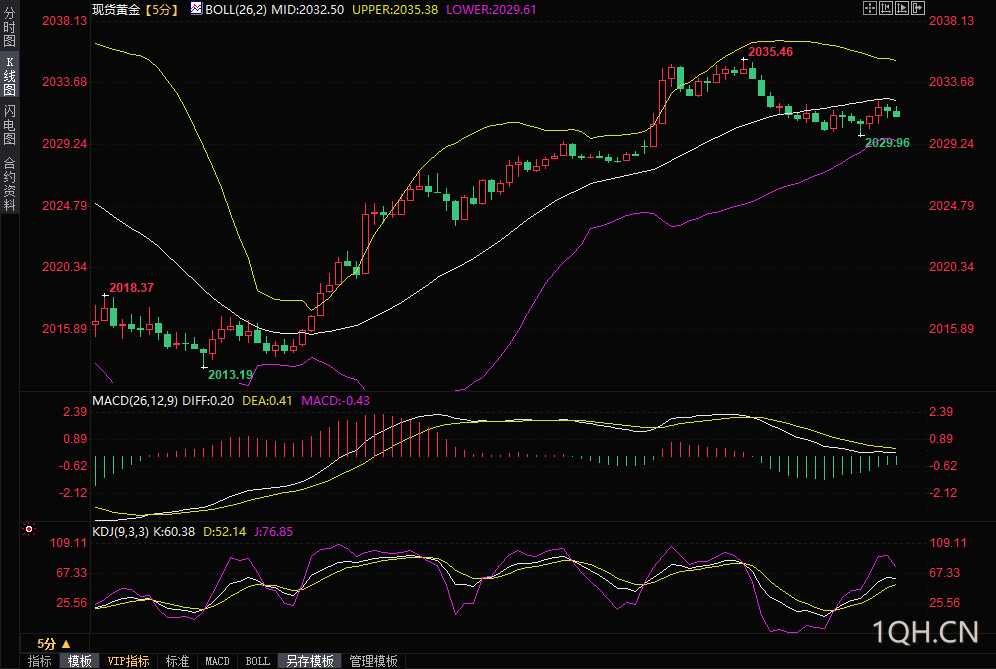Click the DIFF:0.20 value
996x669 pixels.
coord(208,401)
